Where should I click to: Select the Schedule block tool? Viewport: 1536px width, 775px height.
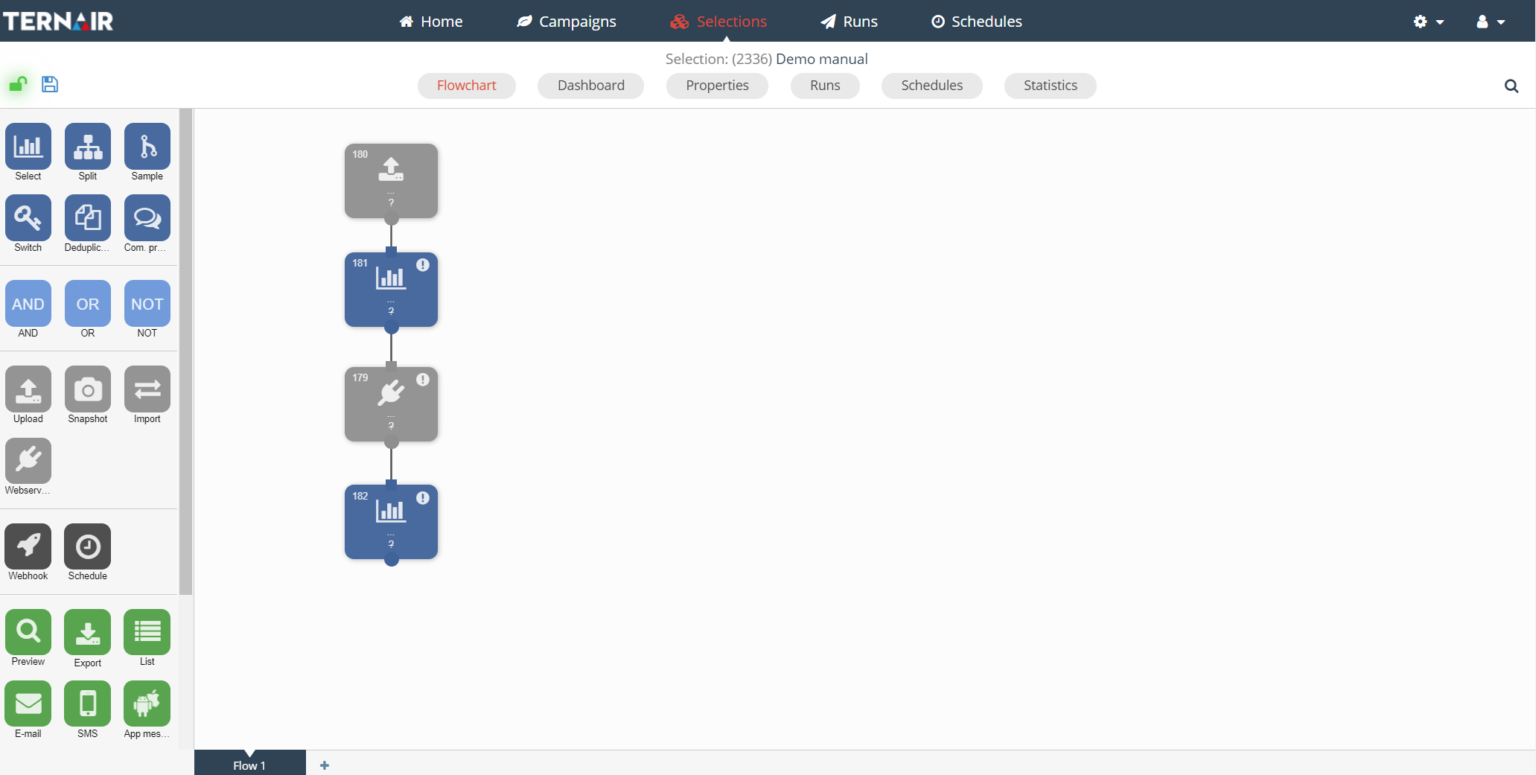tap(88, 547)
